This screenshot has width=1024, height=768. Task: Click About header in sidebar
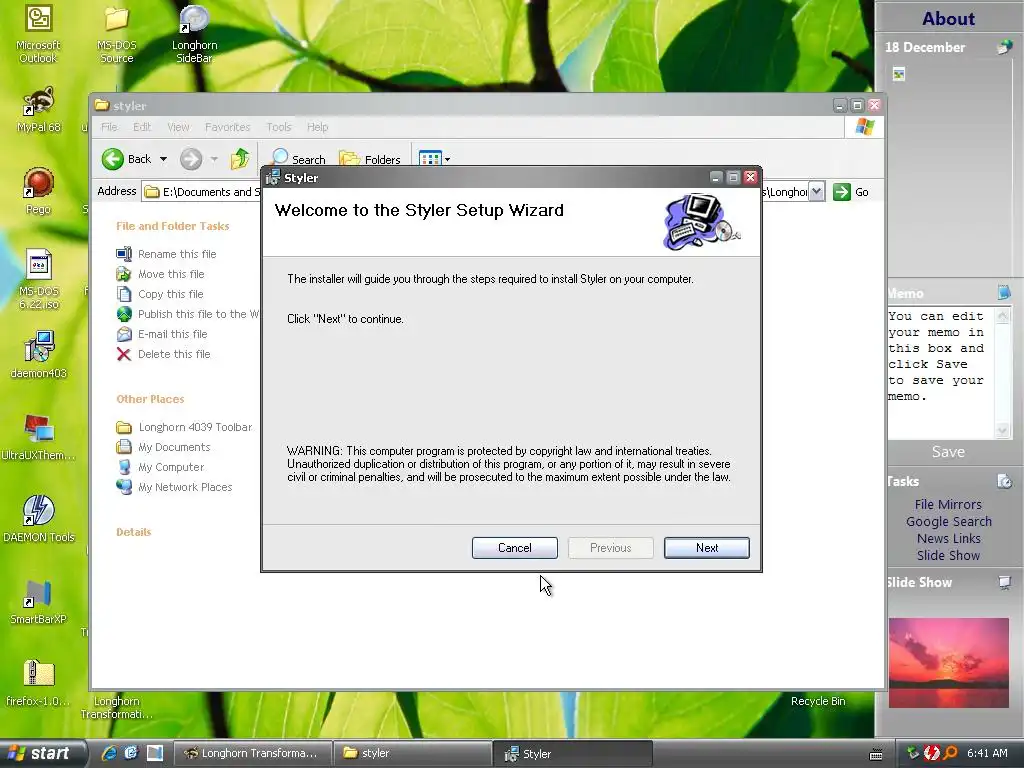coord(948,18)
